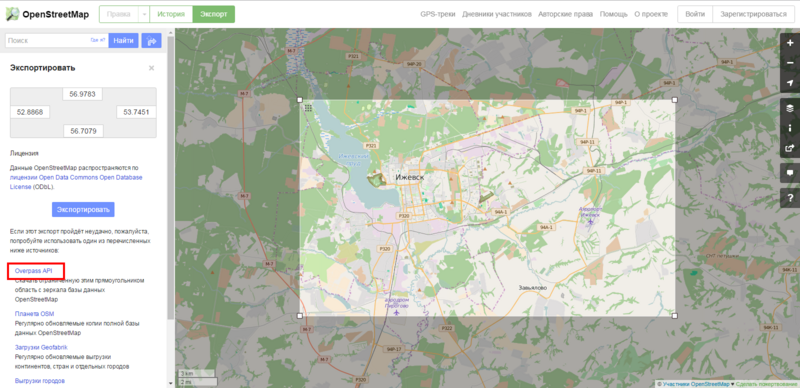Click the P322 road shield below the selection
800x388 pixels.
coord(447,327)
